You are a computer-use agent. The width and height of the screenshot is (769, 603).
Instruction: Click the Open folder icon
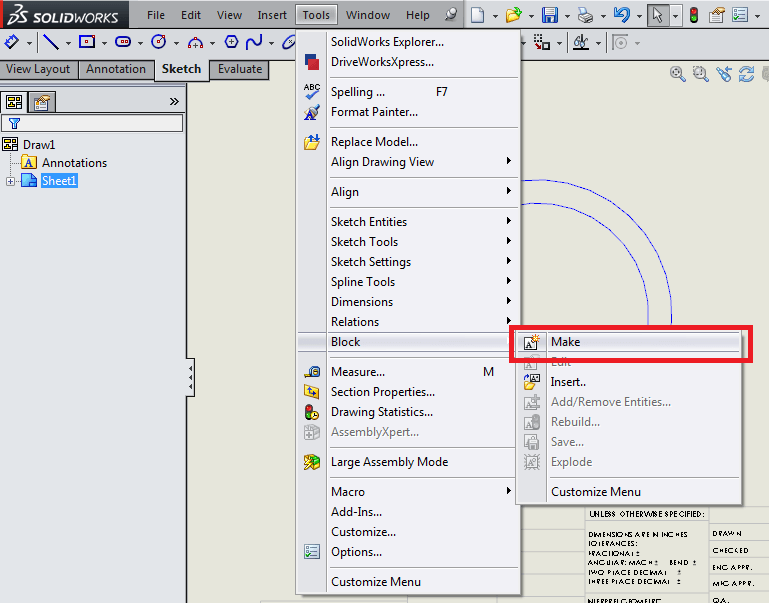pyautogui.click(x=513, y=15)
